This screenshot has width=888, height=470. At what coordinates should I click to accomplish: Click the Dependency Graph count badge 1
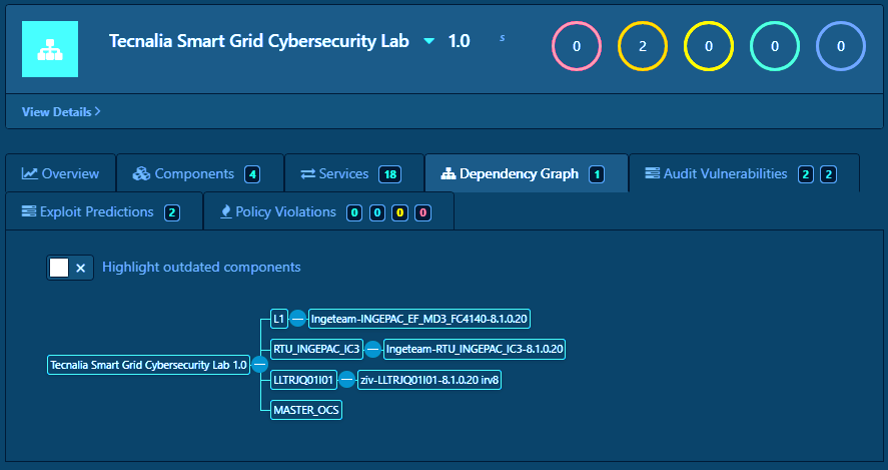[596, 174]
